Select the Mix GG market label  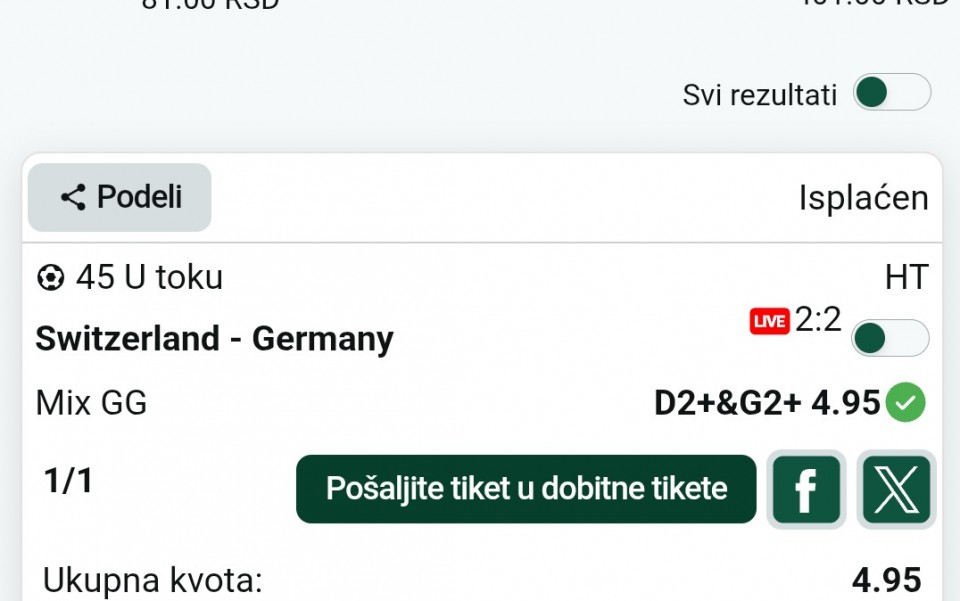pyautogui.click(x=91, y=403)
